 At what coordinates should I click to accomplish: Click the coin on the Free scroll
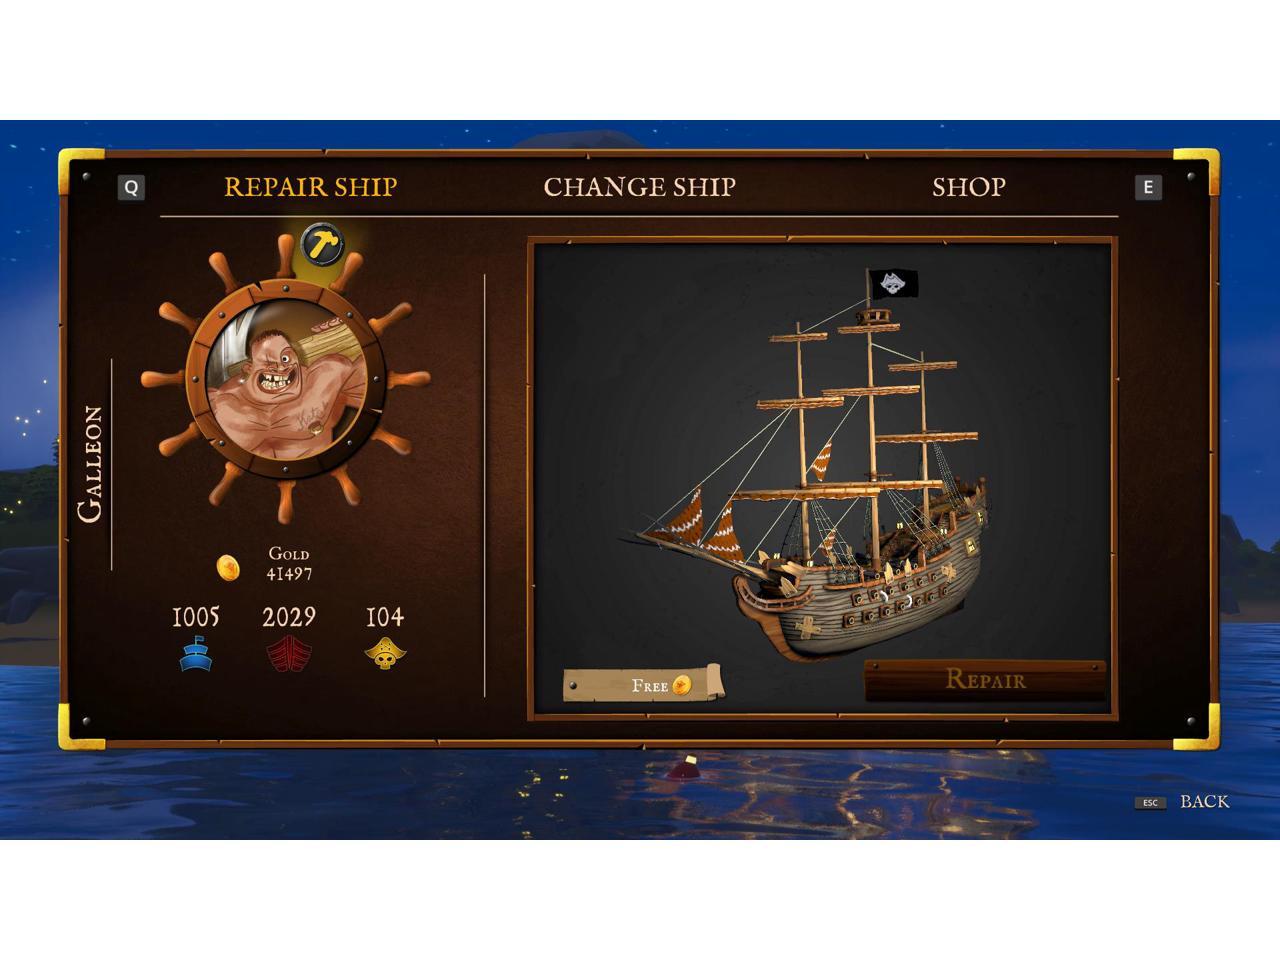(682, 685)
